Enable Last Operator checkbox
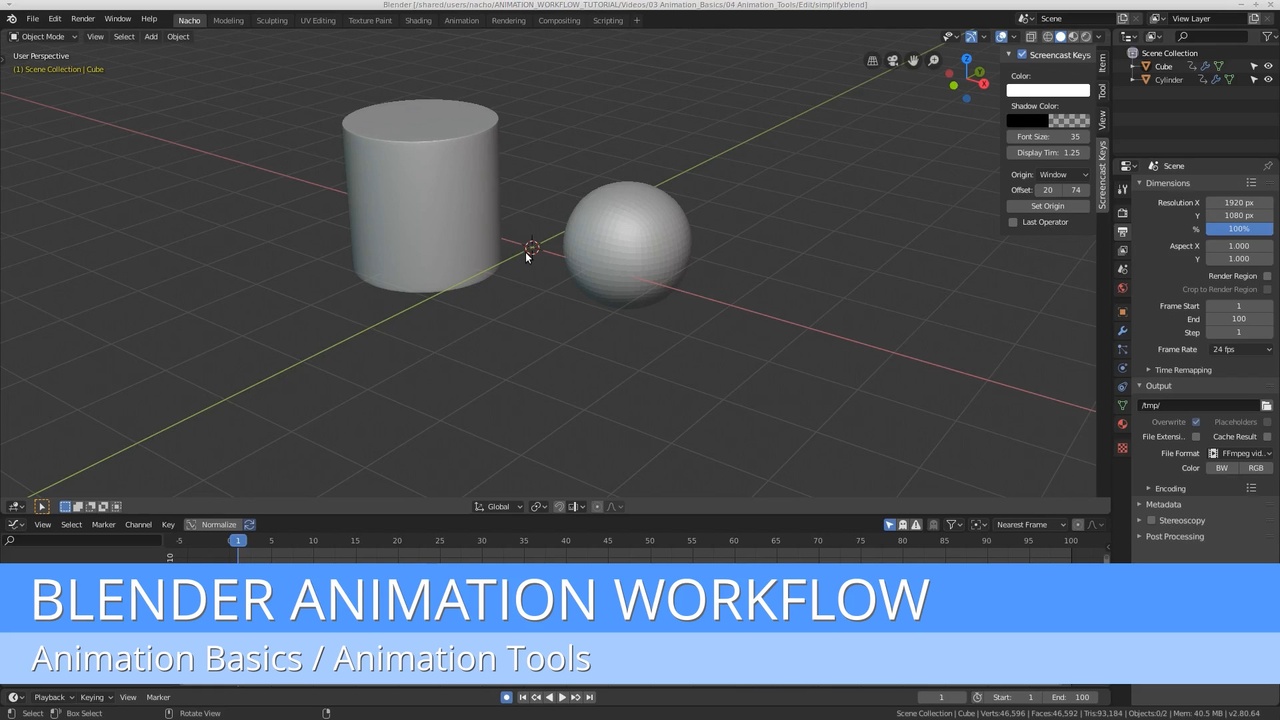1280x720 pixels. click(x=1013, y=222)
